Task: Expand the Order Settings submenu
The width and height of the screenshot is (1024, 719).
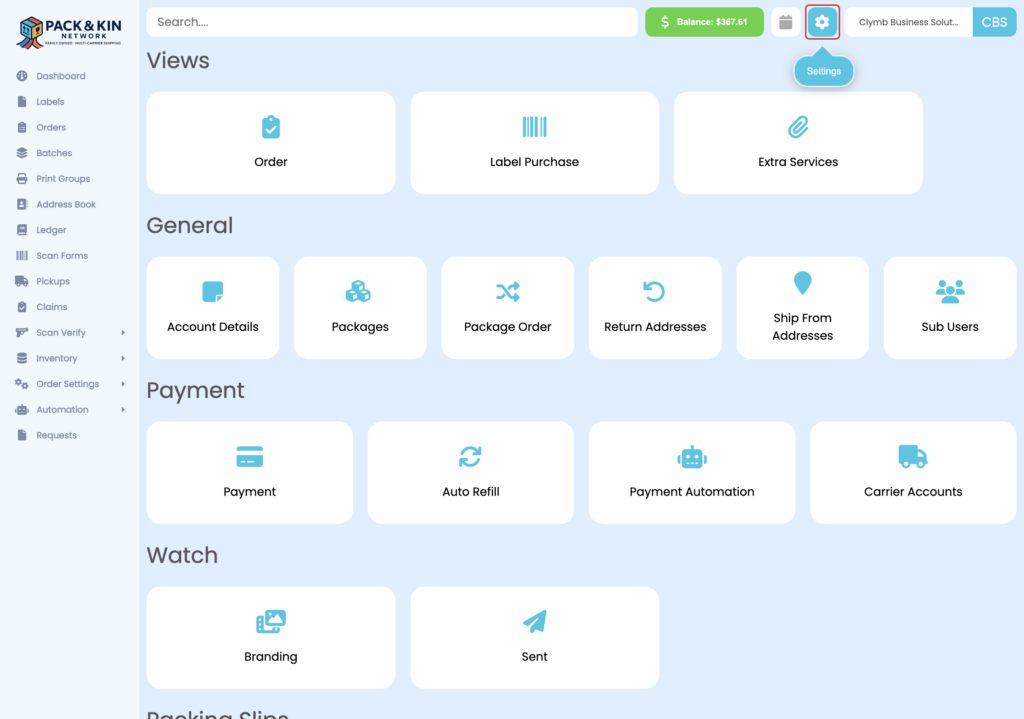Action: (65, 383)
